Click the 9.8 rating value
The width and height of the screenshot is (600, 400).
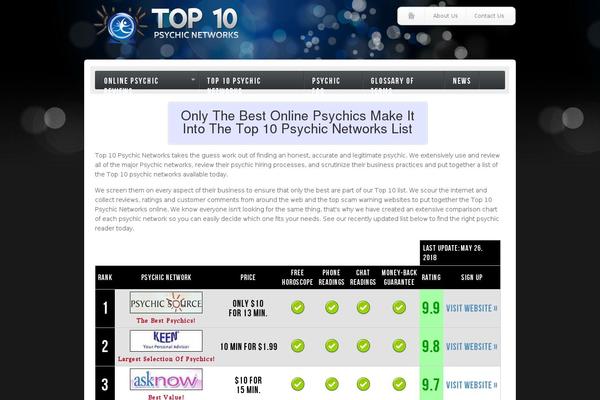[430, 346]
